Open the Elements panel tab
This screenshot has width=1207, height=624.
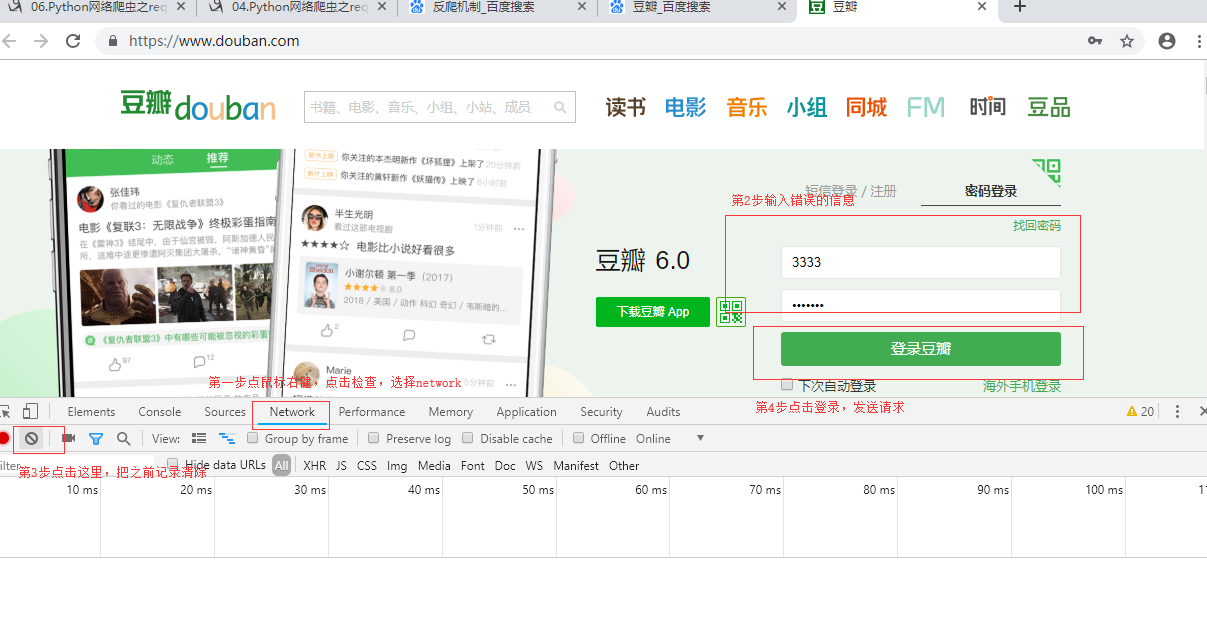[x=92, y=411]
